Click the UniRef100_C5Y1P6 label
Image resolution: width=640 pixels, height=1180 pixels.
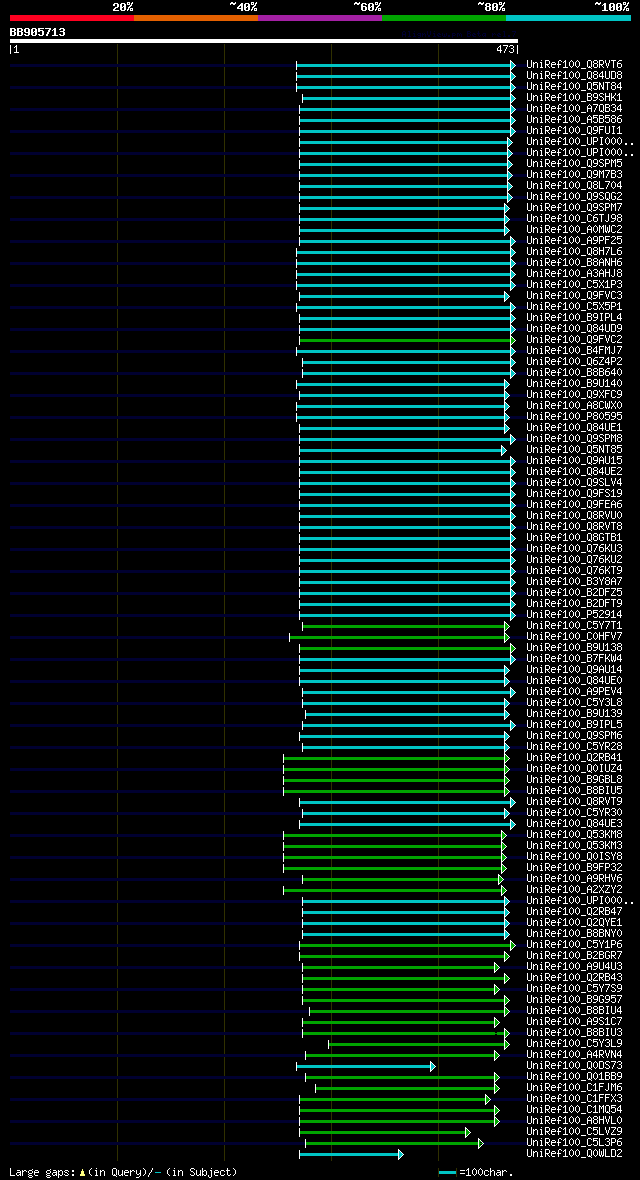(x=574, y=944)
